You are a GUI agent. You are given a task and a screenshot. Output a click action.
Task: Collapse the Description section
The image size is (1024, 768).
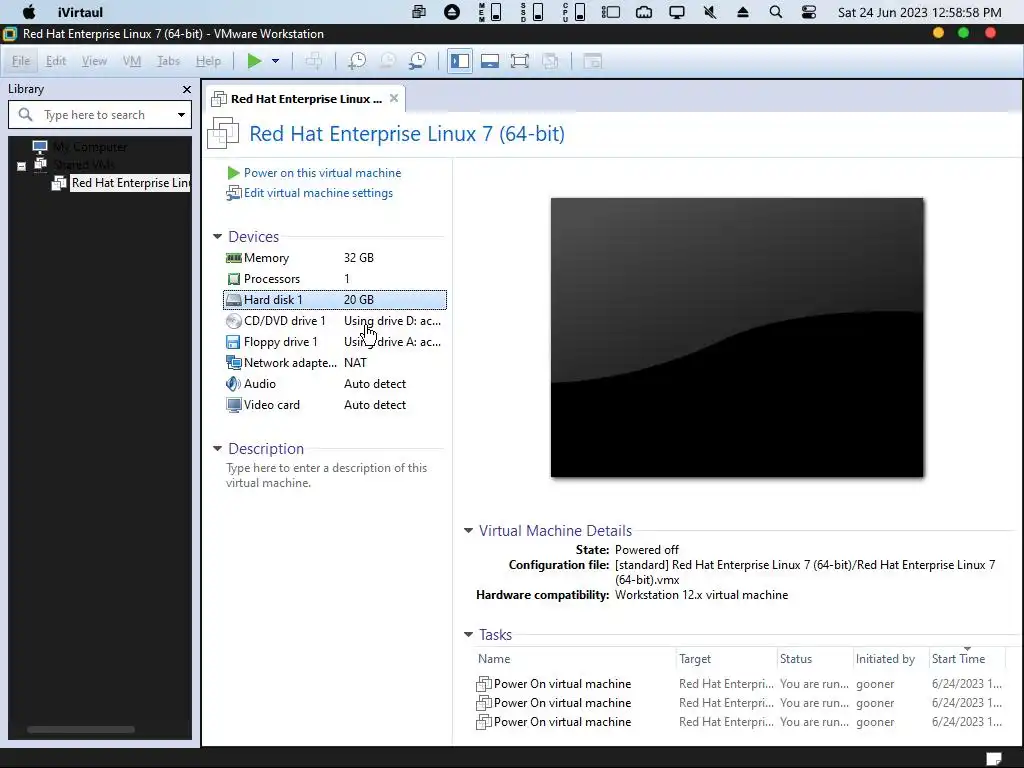[217, 449]
